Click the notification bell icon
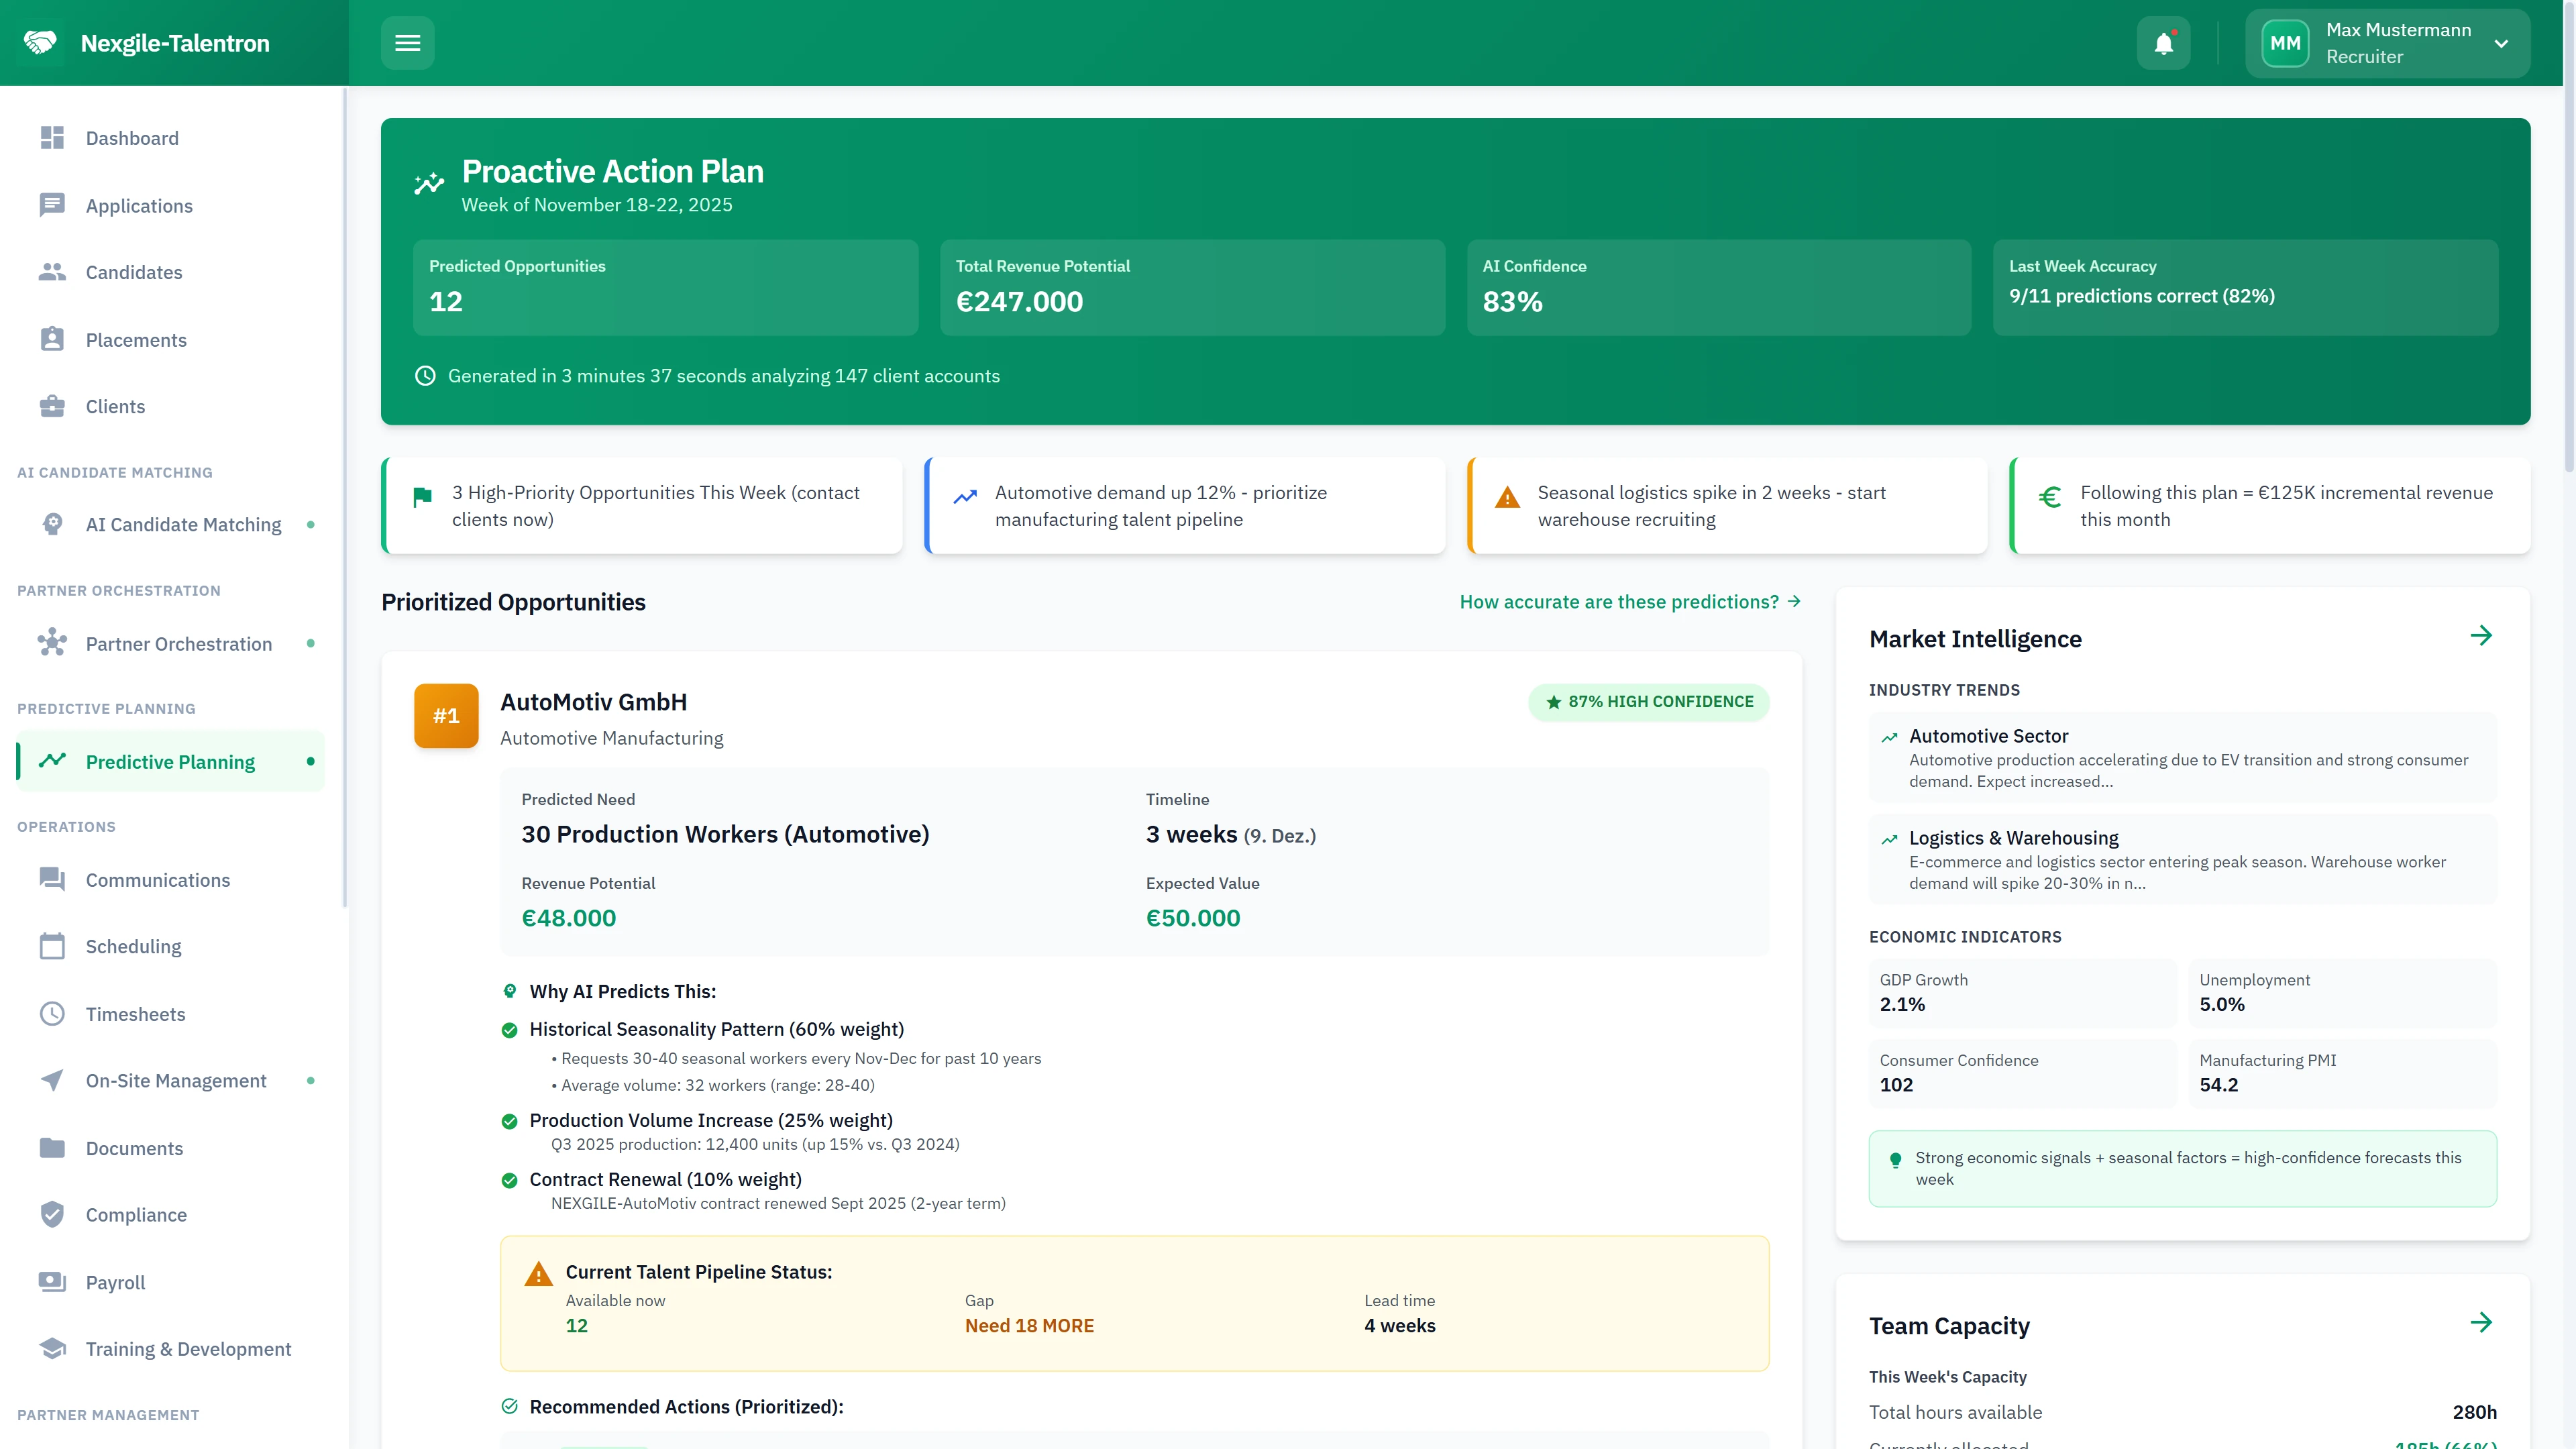This screenshot has width=2576, height=1449. pos(2163,43)
